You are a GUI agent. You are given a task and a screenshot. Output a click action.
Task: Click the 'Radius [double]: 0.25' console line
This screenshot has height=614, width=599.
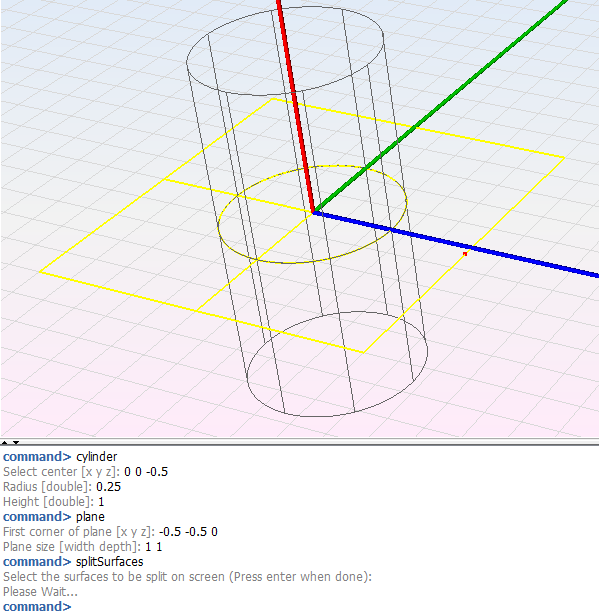[x=62, y=487]
